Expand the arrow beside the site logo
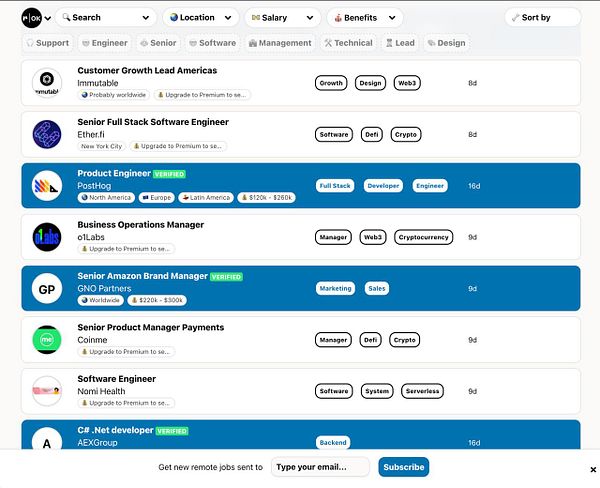This screenshot has width=600, height=488. tap(48, 18)
